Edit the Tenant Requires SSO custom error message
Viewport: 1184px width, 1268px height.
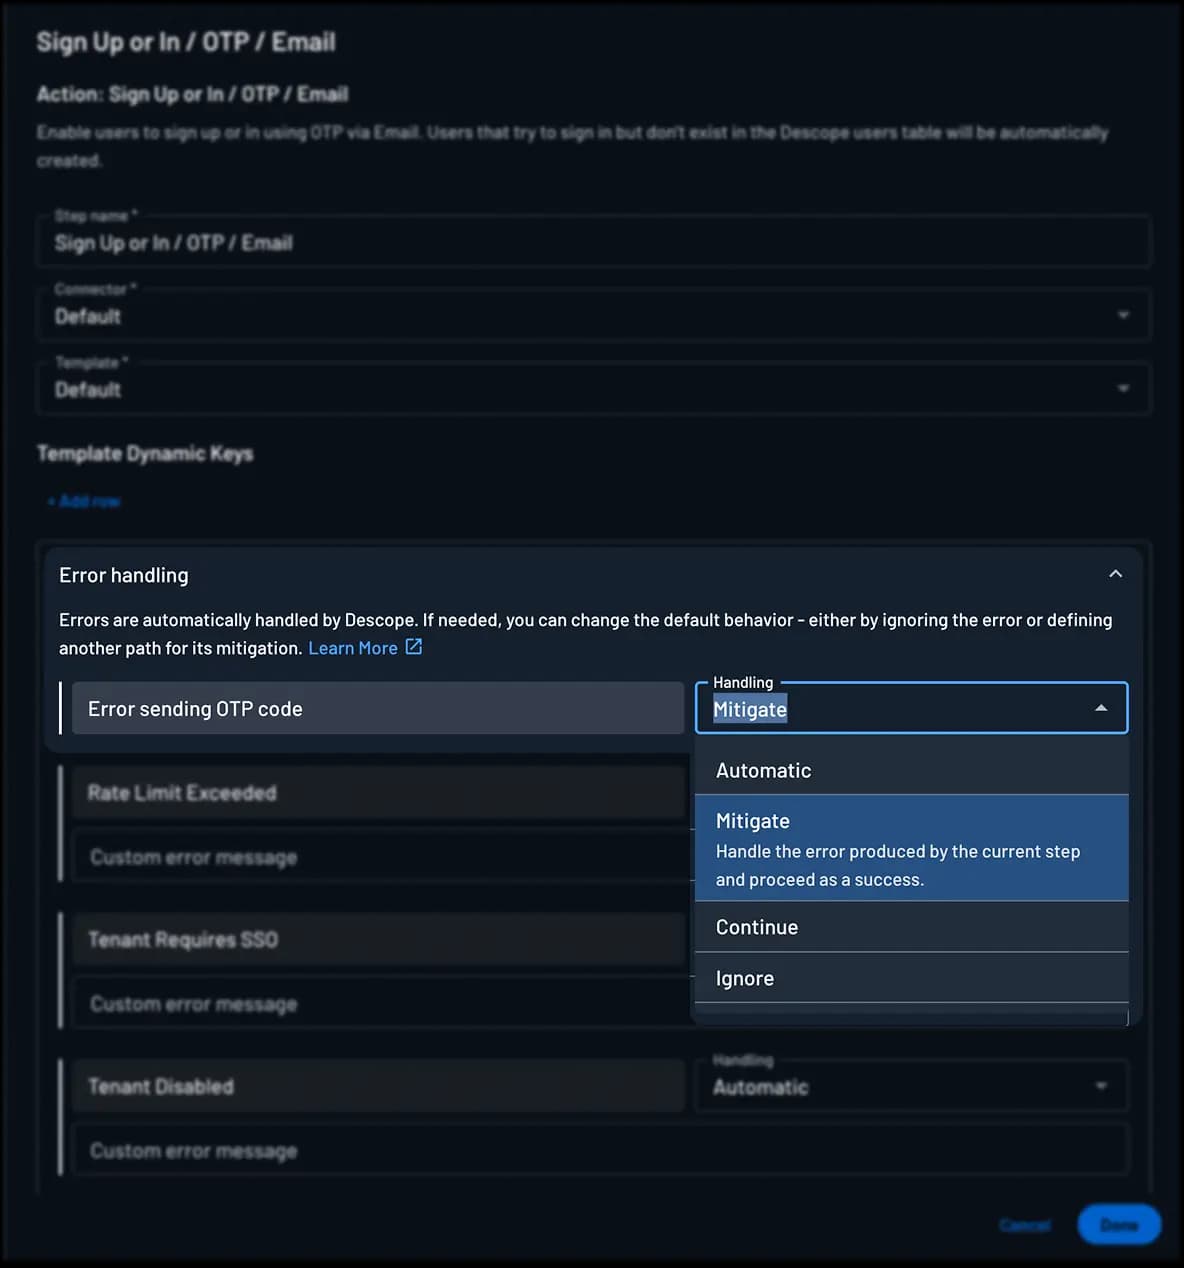pyautogui.click(x=378, y=1003)
